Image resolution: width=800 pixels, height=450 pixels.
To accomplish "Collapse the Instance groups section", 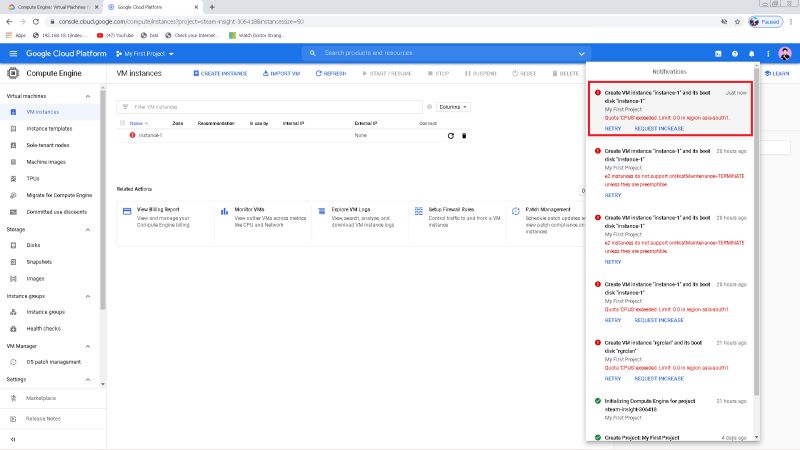I will (x=88, y=296).
